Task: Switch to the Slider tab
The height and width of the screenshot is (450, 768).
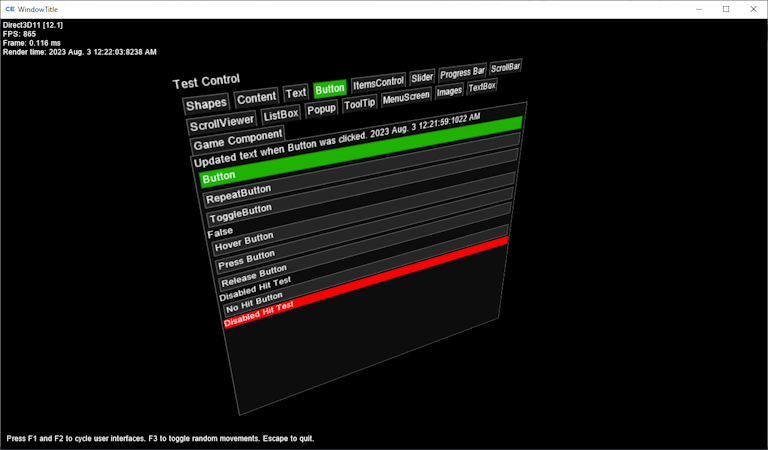Action: click(x=422, y=78)
